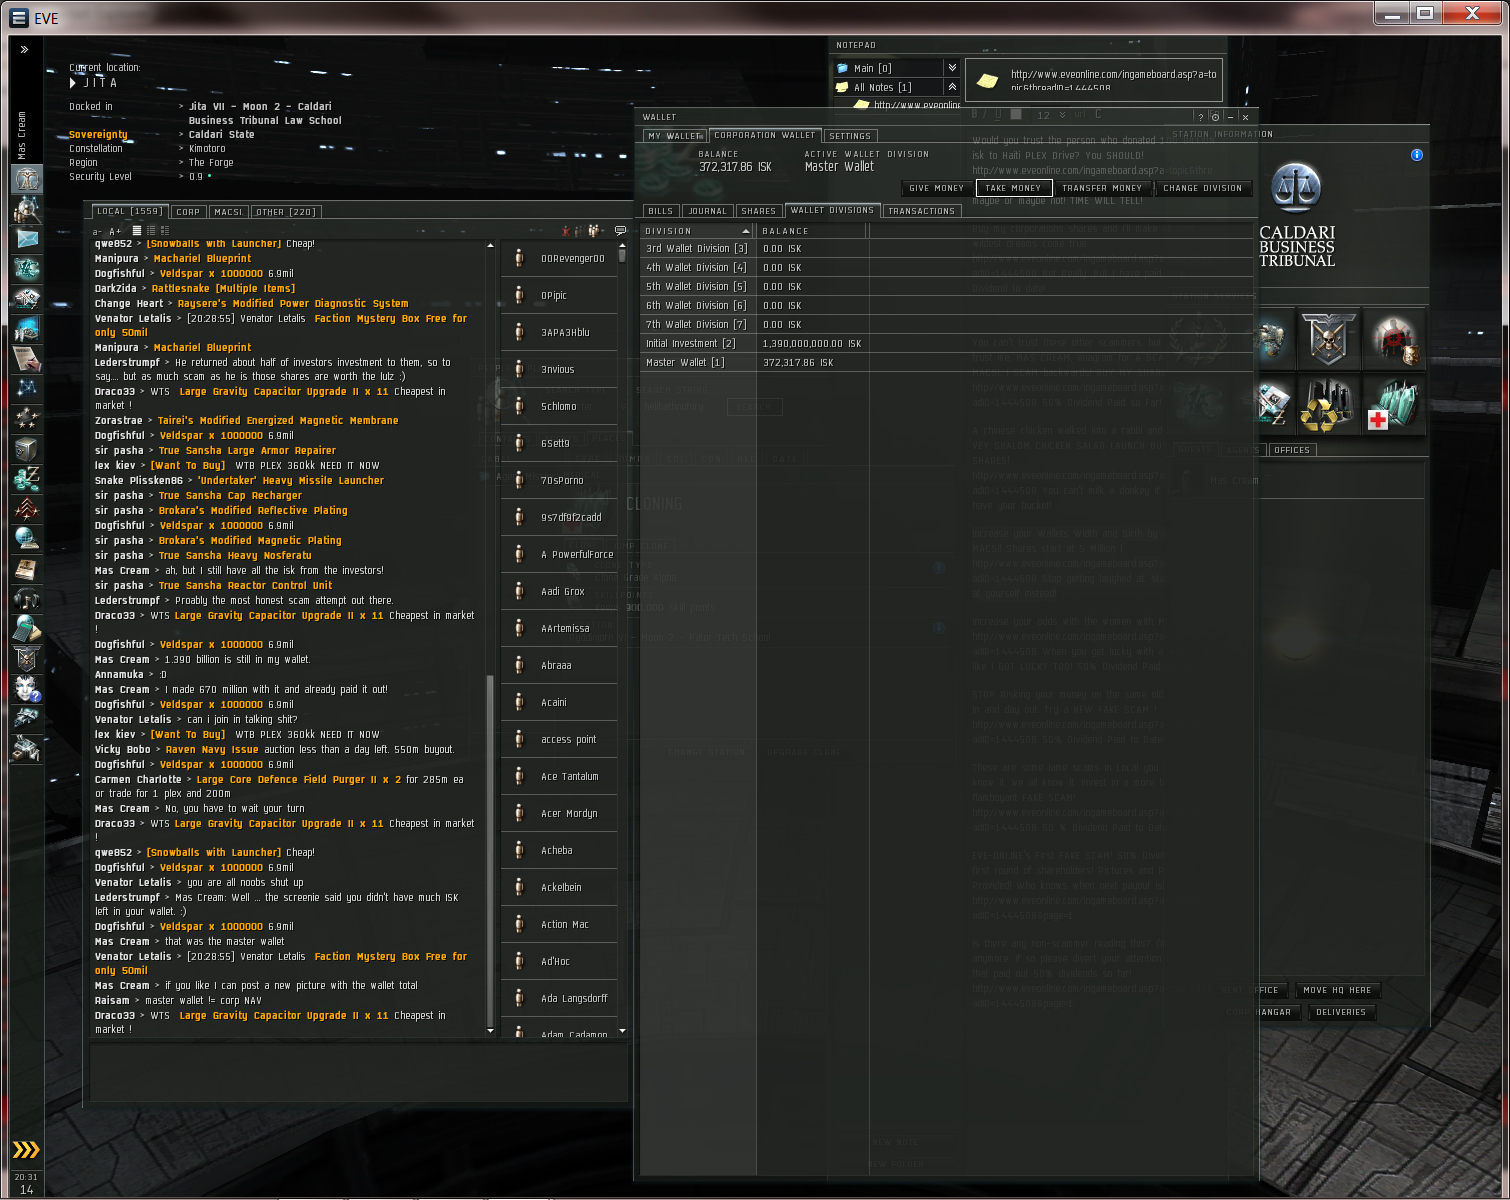Open the Militia shield icon in sidebar

tap(27, 659)
